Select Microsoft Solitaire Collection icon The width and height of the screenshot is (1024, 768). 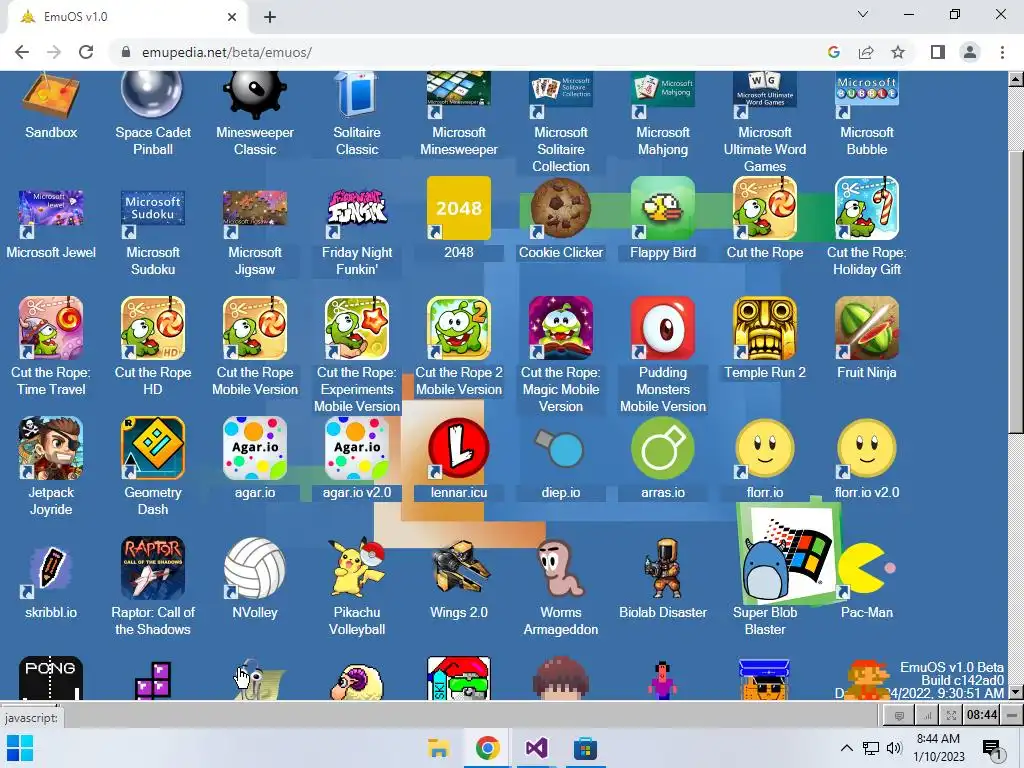pyautogui.click(x=560, y=96)
